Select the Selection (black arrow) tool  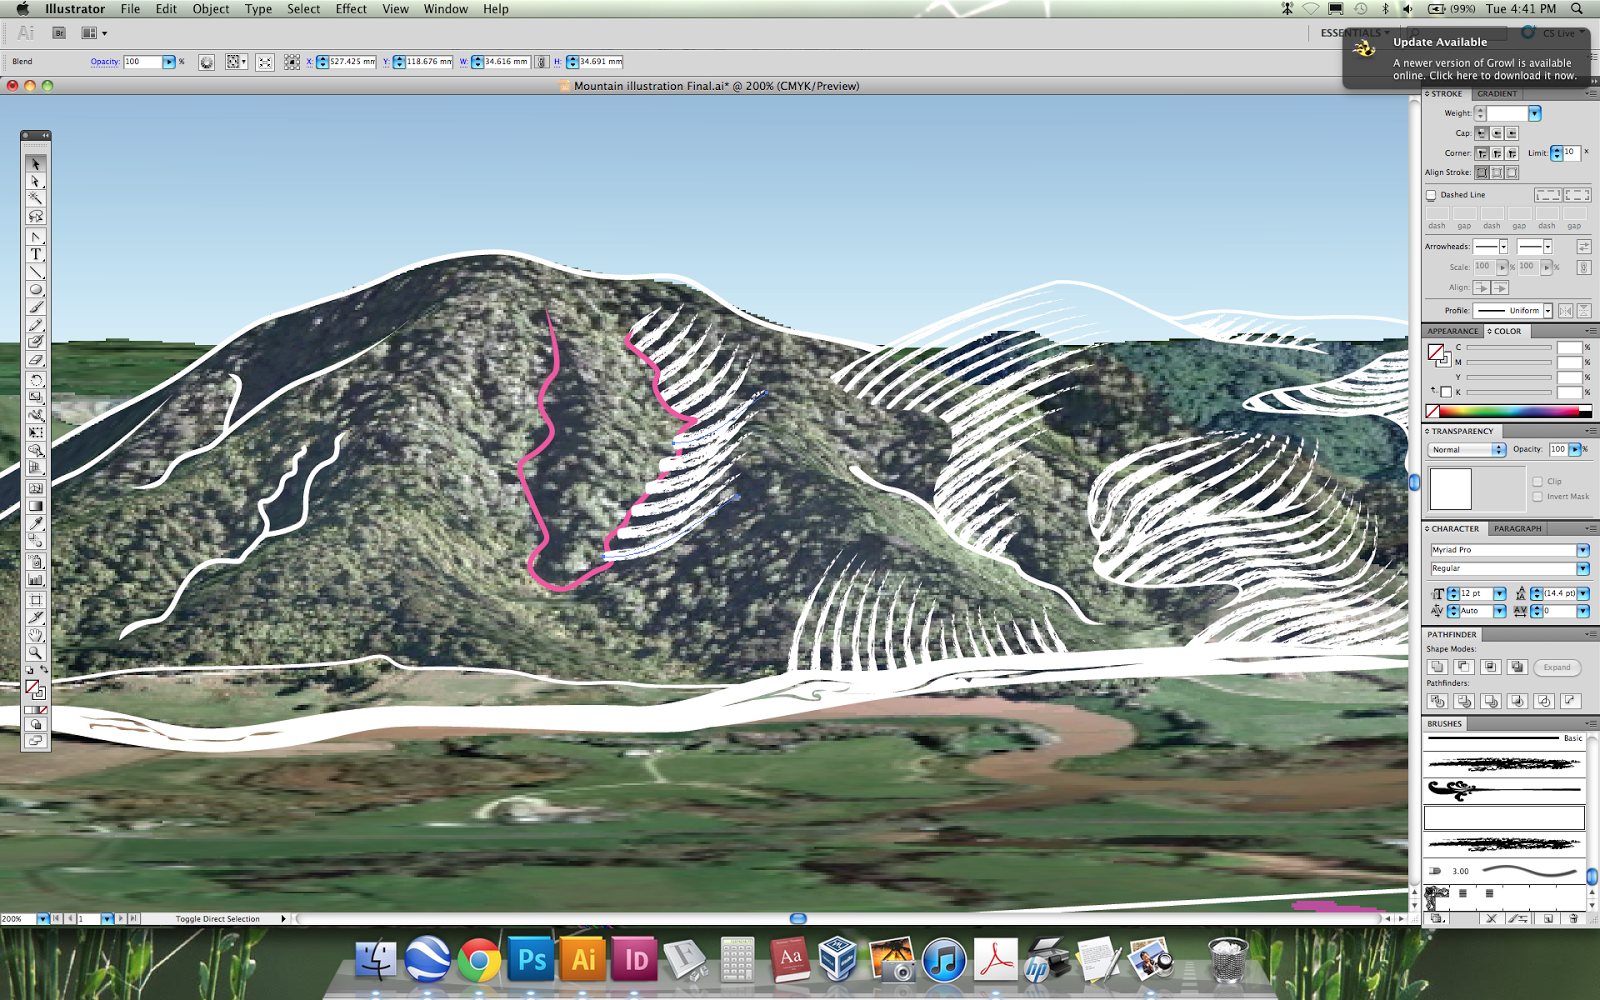coord(36,164)
